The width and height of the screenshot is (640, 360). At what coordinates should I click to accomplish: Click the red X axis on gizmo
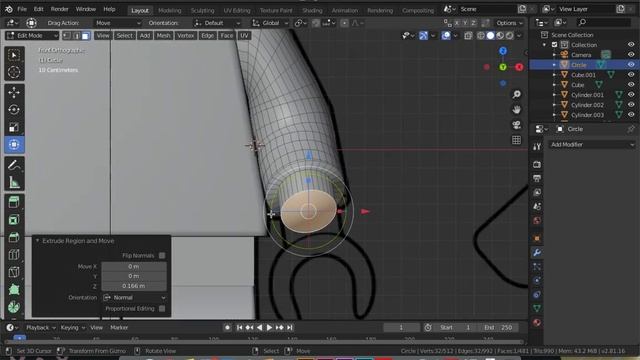tap(519, 67)
